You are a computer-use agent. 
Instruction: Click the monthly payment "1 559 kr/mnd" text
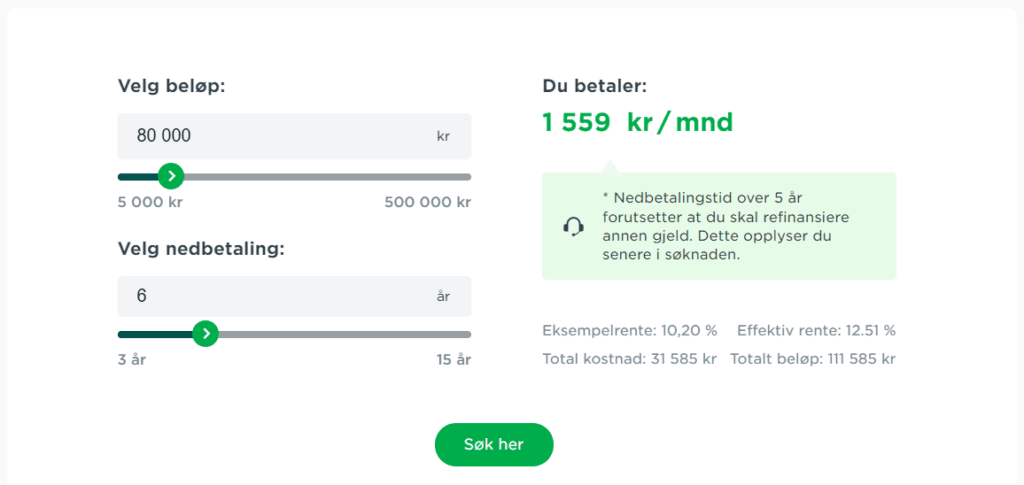[x=638, y=123]
